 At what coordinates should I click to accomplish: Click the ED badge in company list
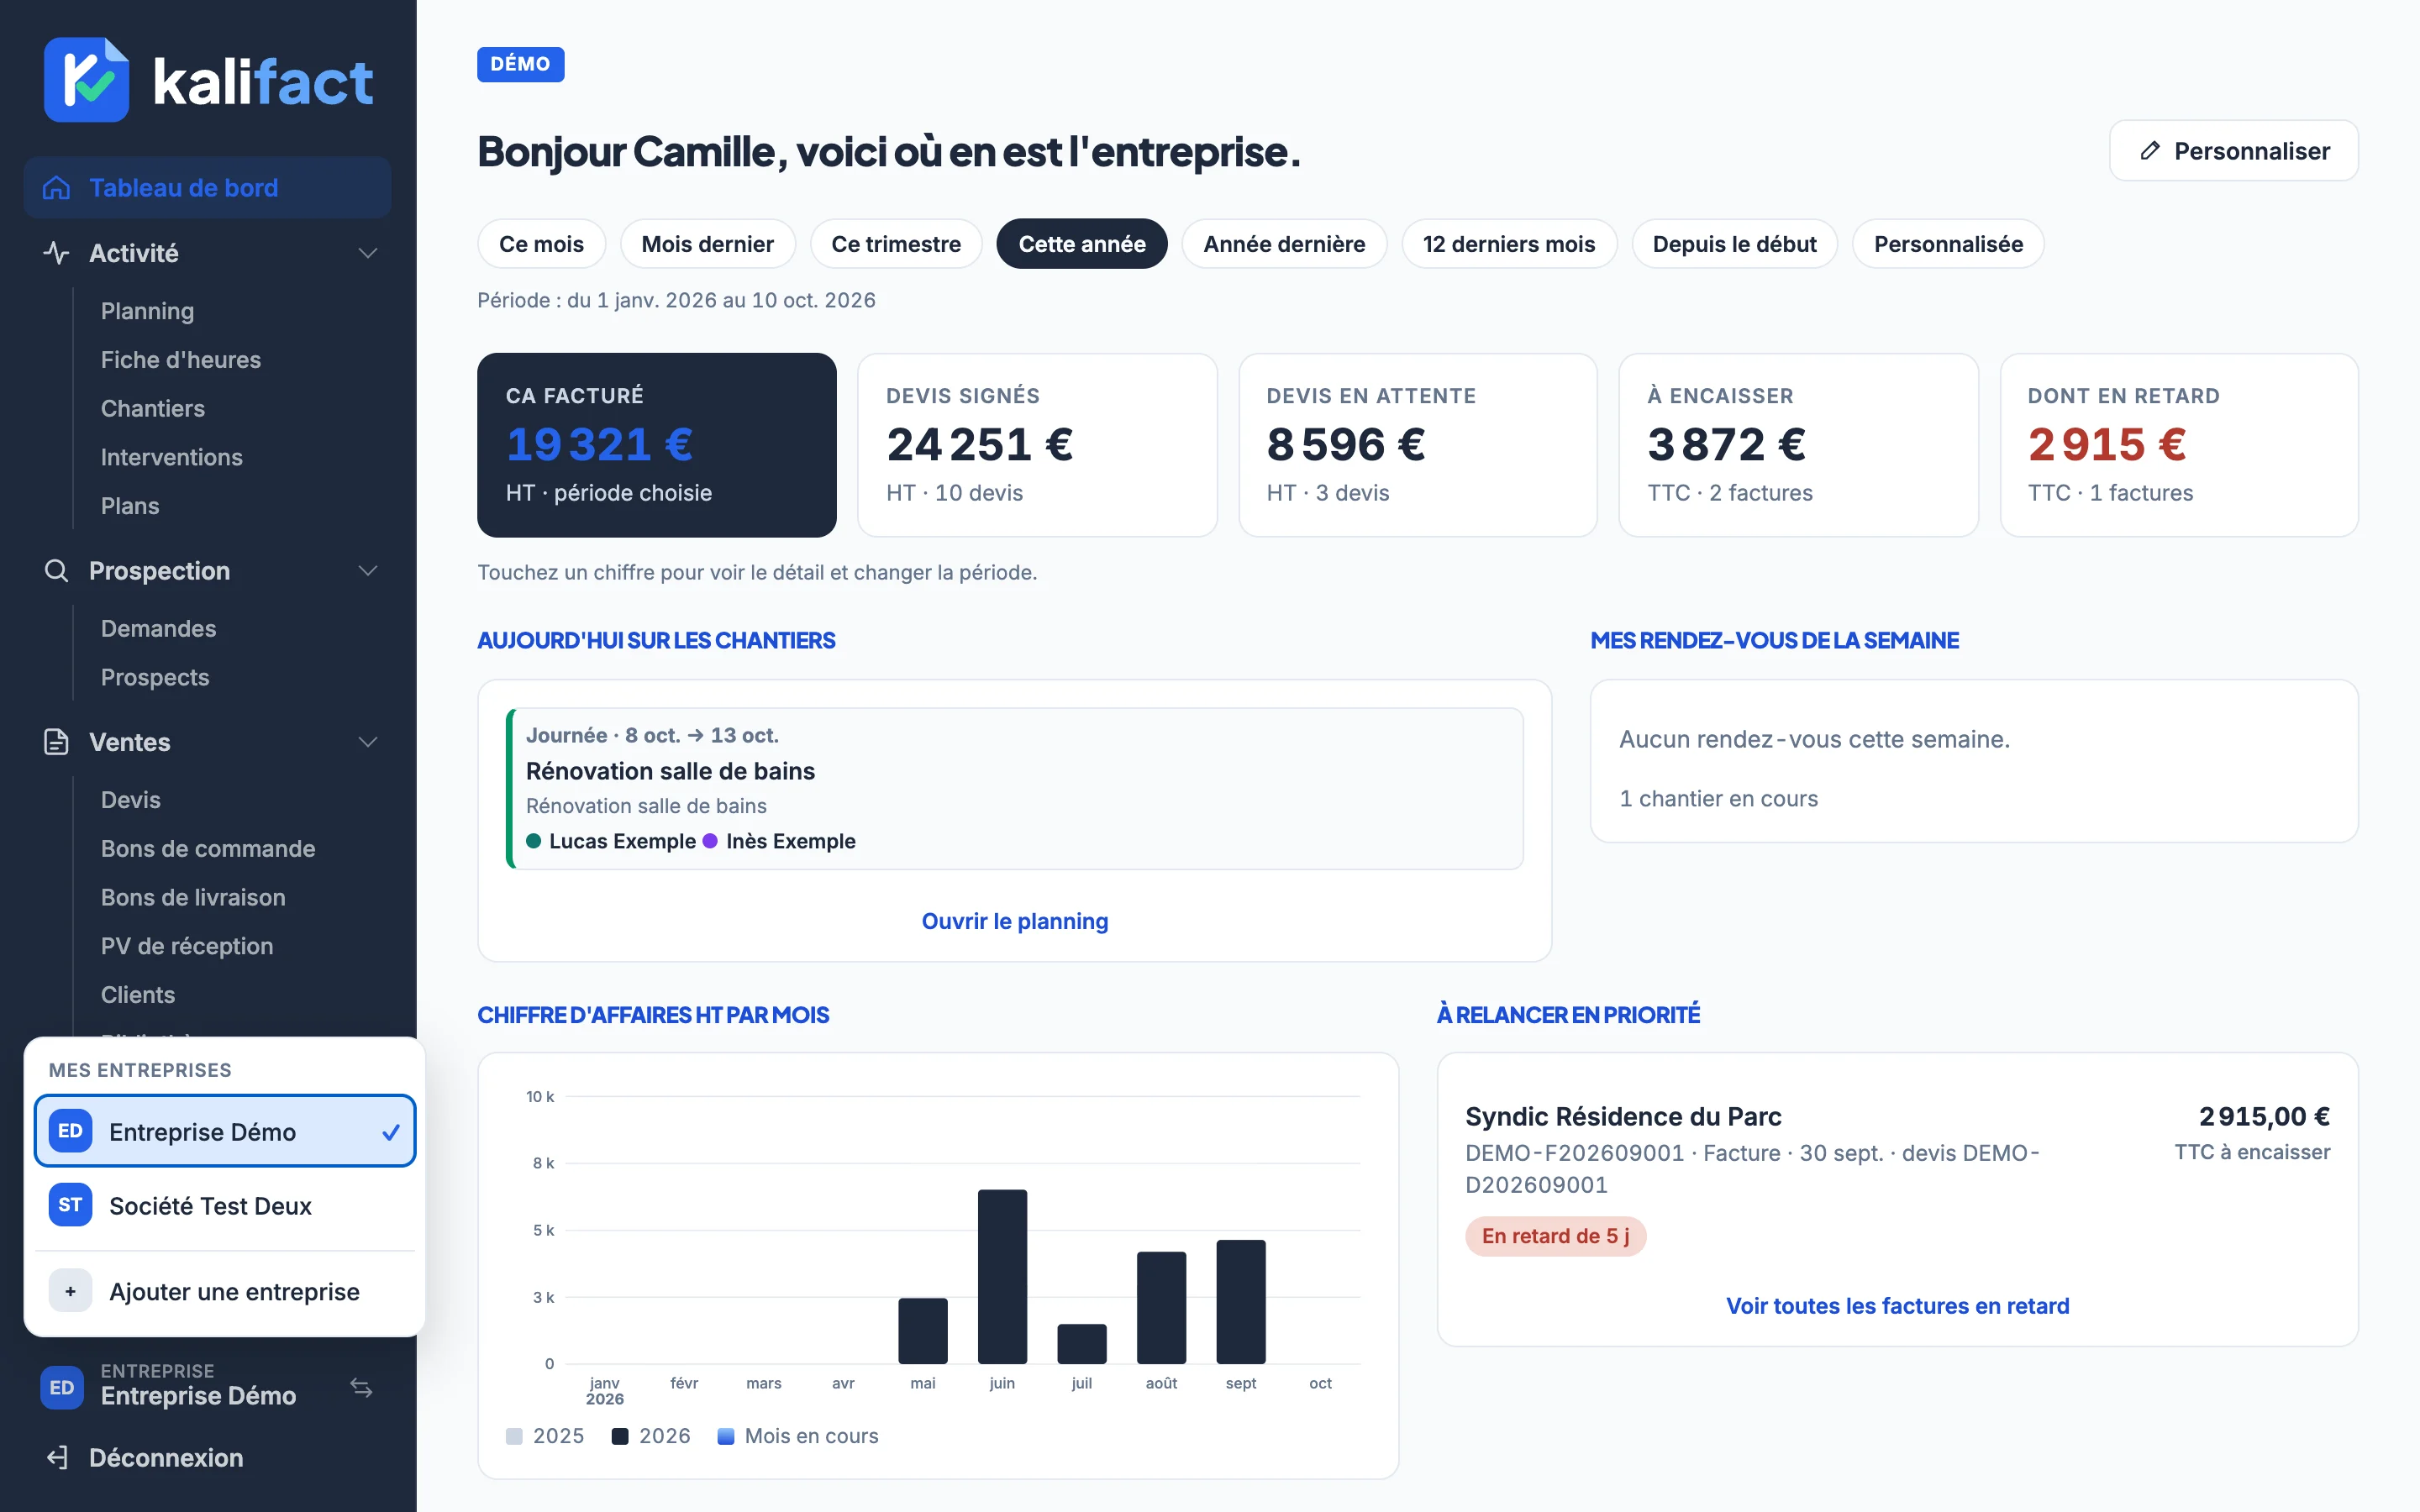70,1131
